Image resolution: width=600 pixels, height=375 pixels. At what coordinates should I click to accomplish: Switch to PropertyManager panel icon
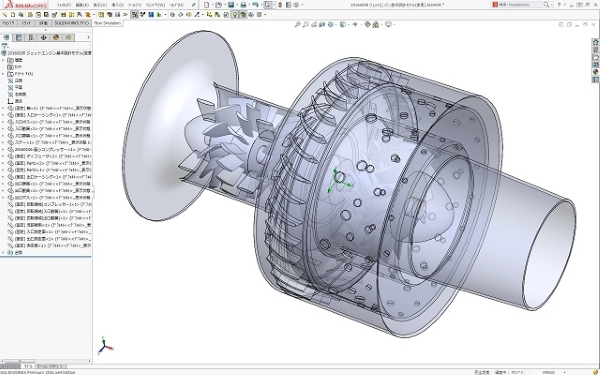point(18,38)
